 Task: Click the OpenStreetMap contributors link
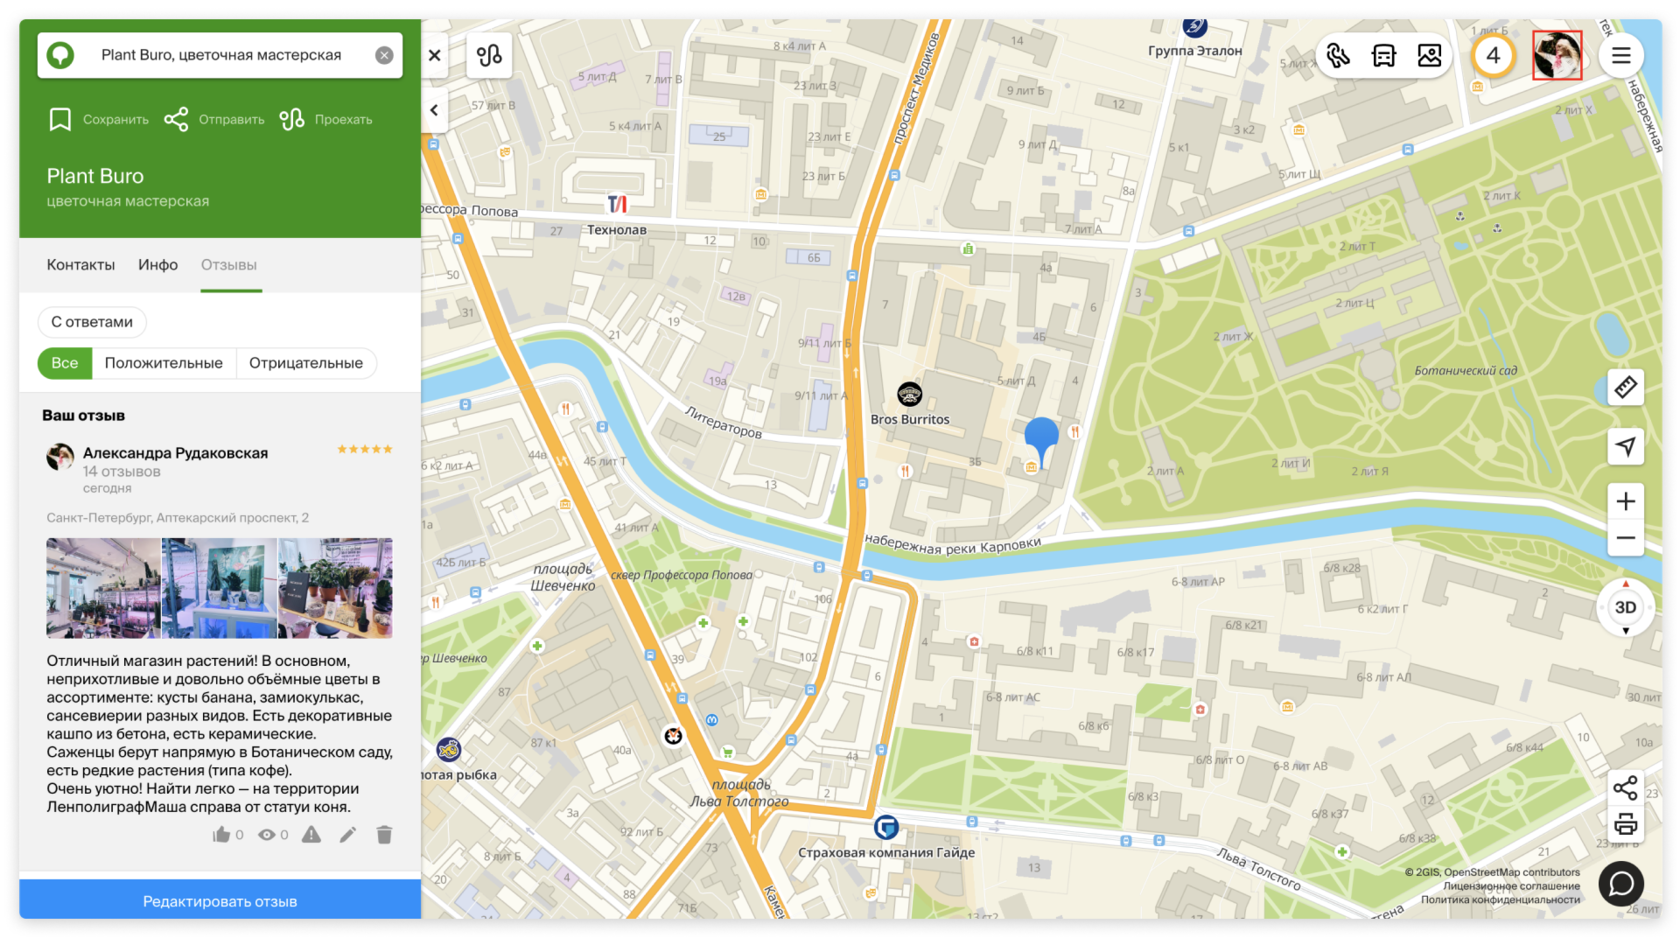[1512, 872]
